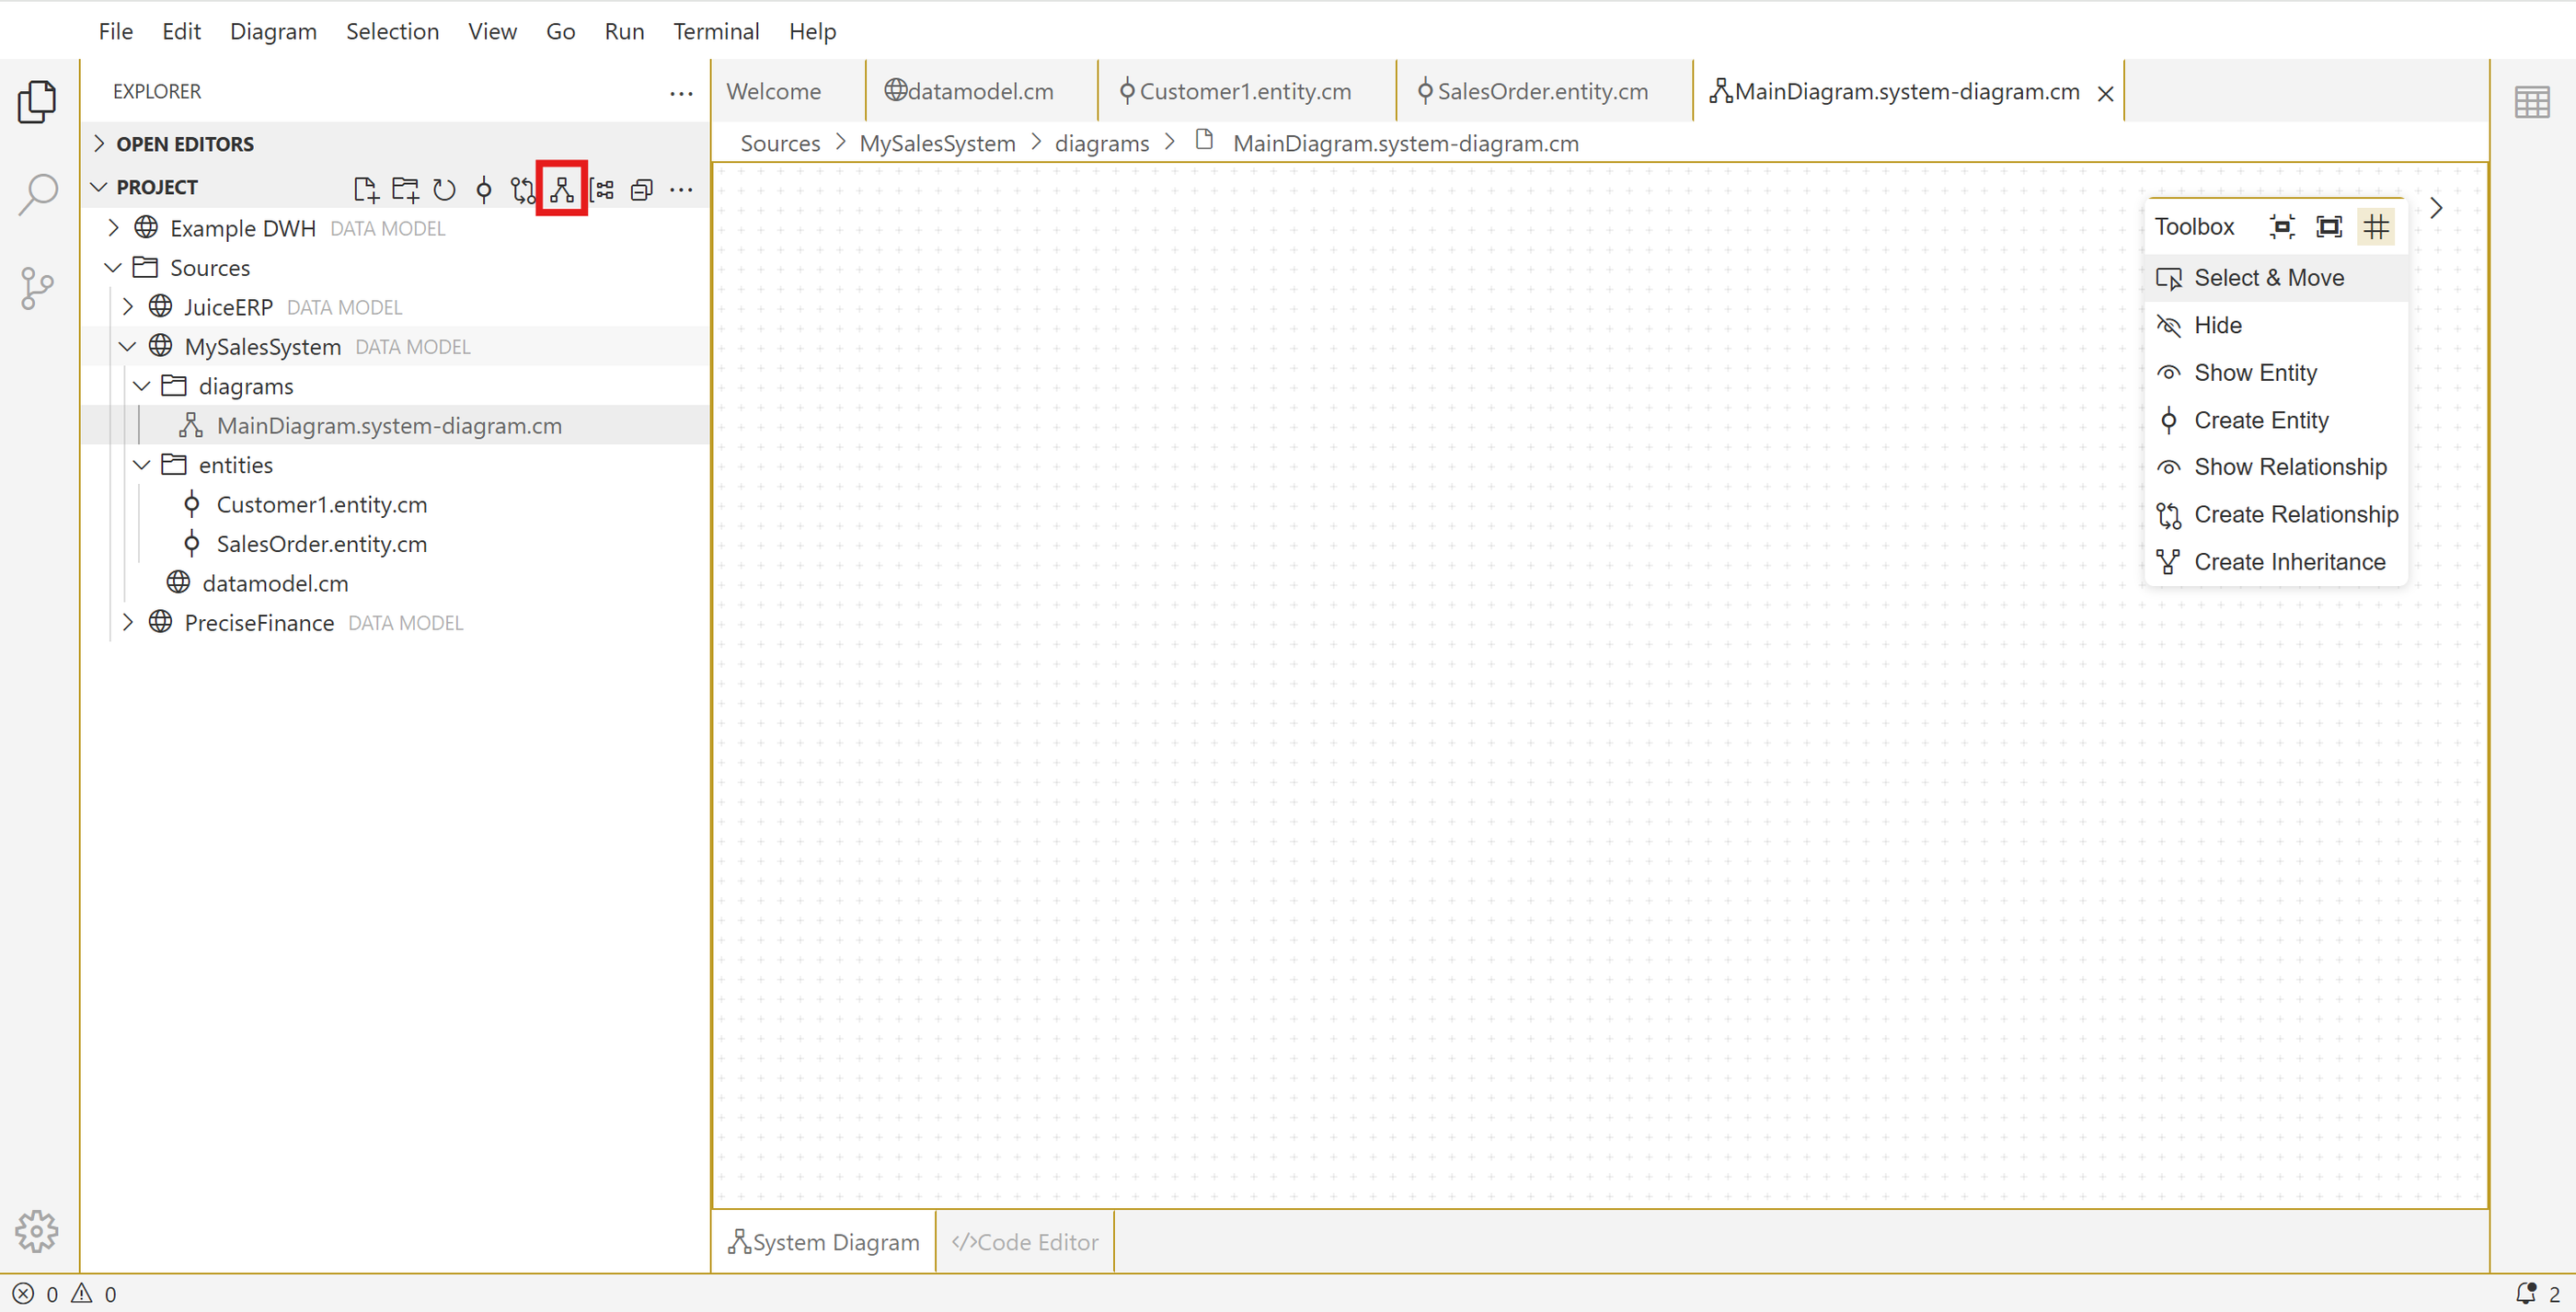Image resolution: width=2576 pixels, height=1312 pixels.
Task: Click Create Relationship in the Toolbox
Action: [x=2295, y=514]
